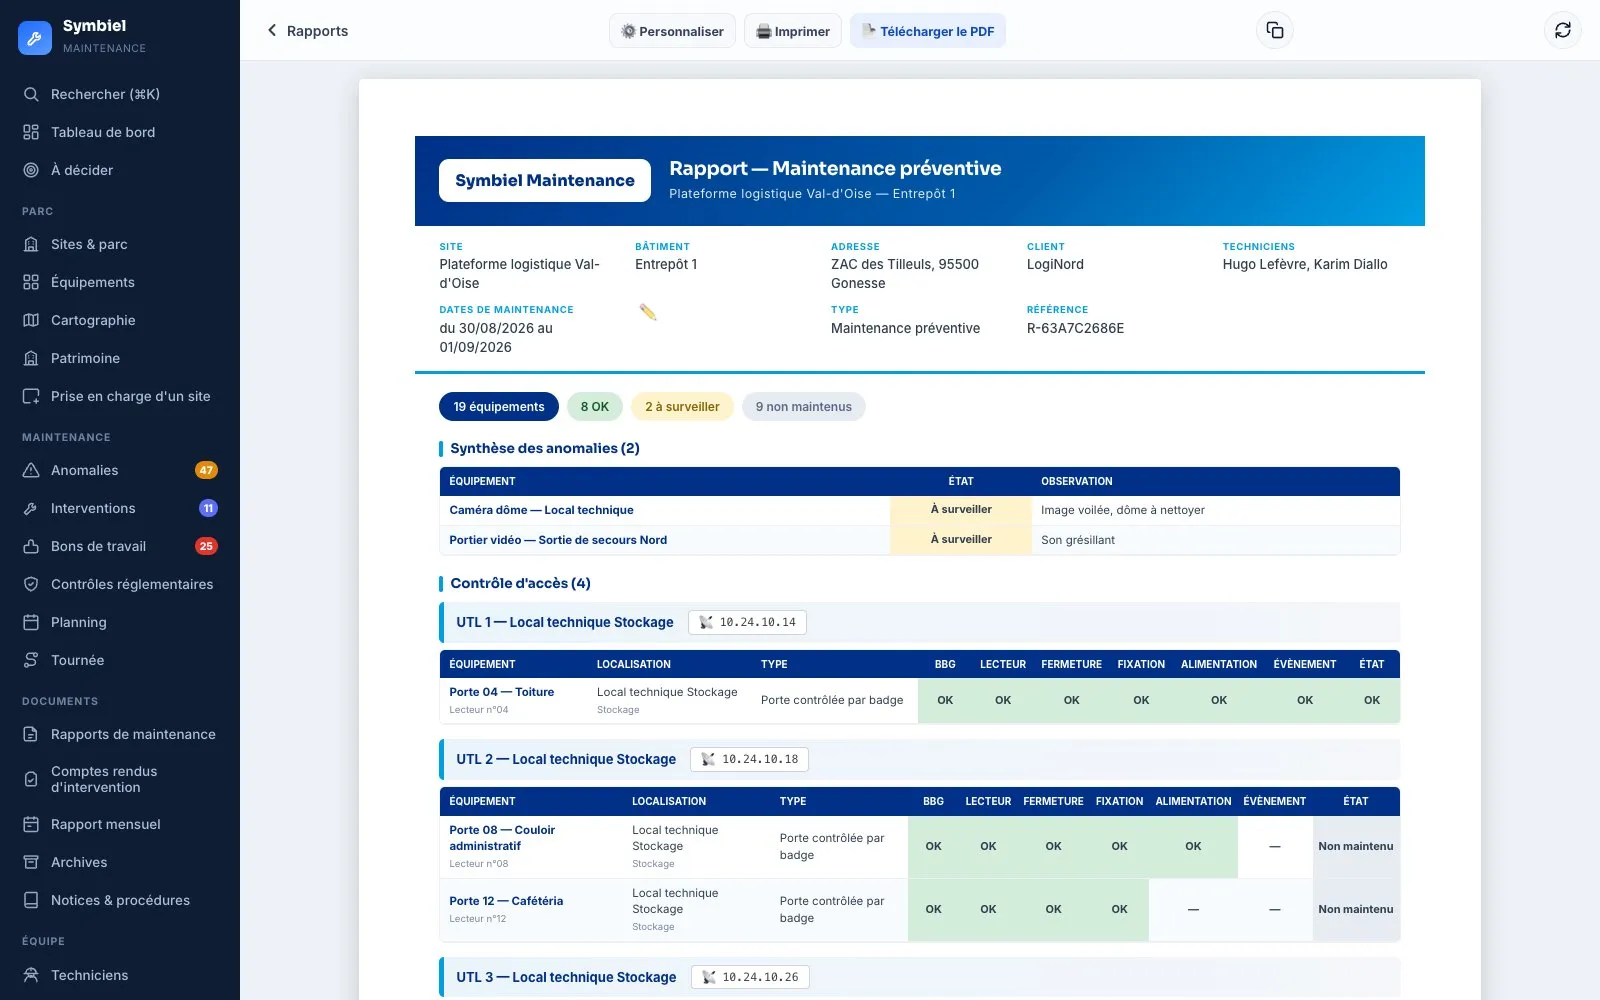Click the 10.24.10.18 IP address badge

[750, 759]
